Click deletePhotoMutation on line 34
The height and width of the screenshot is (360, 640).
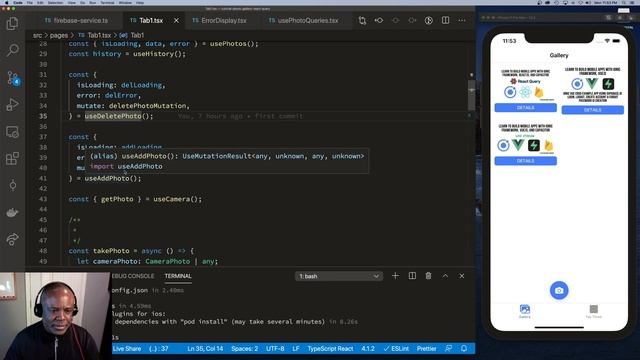click(147, 106)
